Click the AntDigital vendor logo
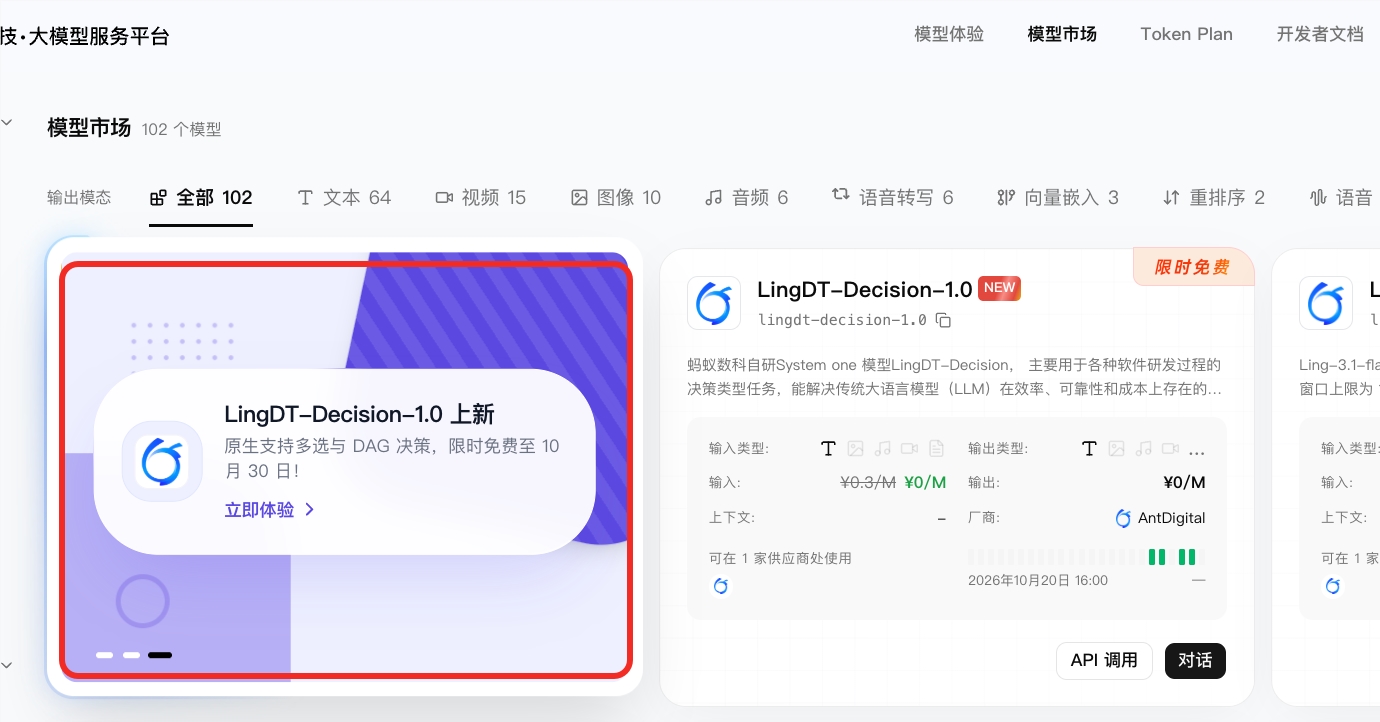Screen dimensions: 1380x722 point(1123,518)
